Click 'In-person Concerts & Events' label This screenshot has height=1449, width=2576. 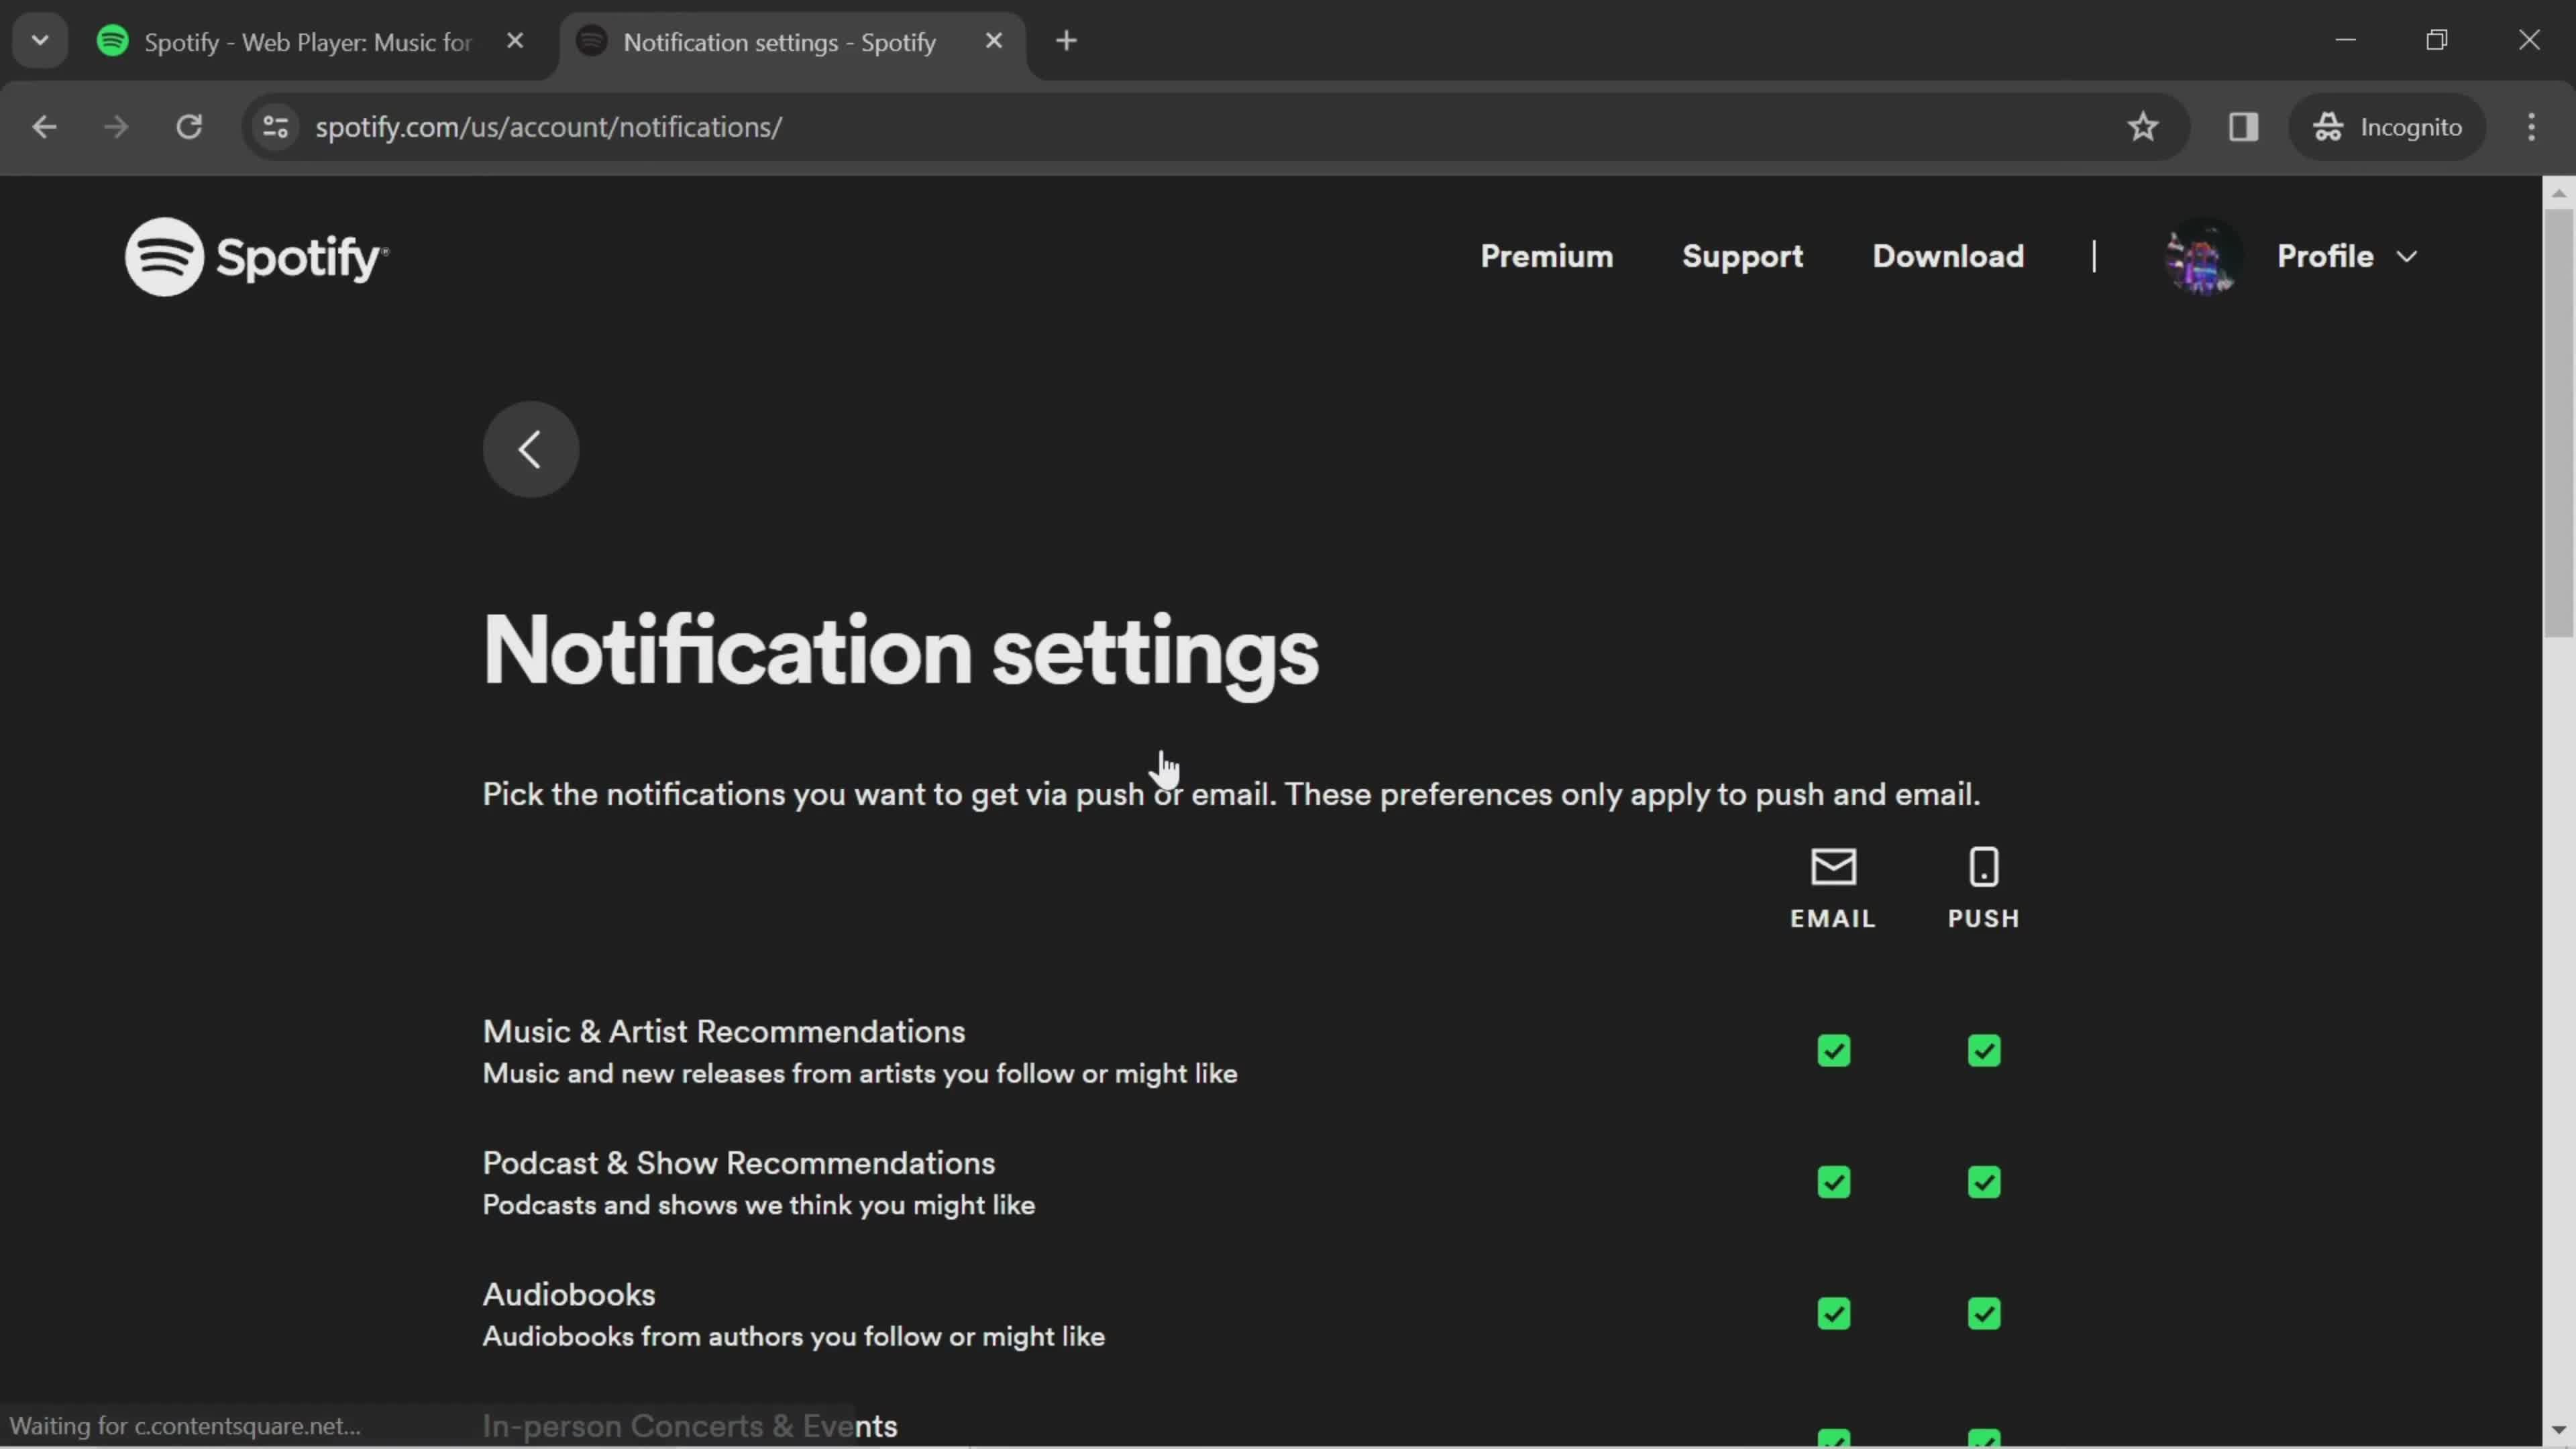tap(690, 1426)
